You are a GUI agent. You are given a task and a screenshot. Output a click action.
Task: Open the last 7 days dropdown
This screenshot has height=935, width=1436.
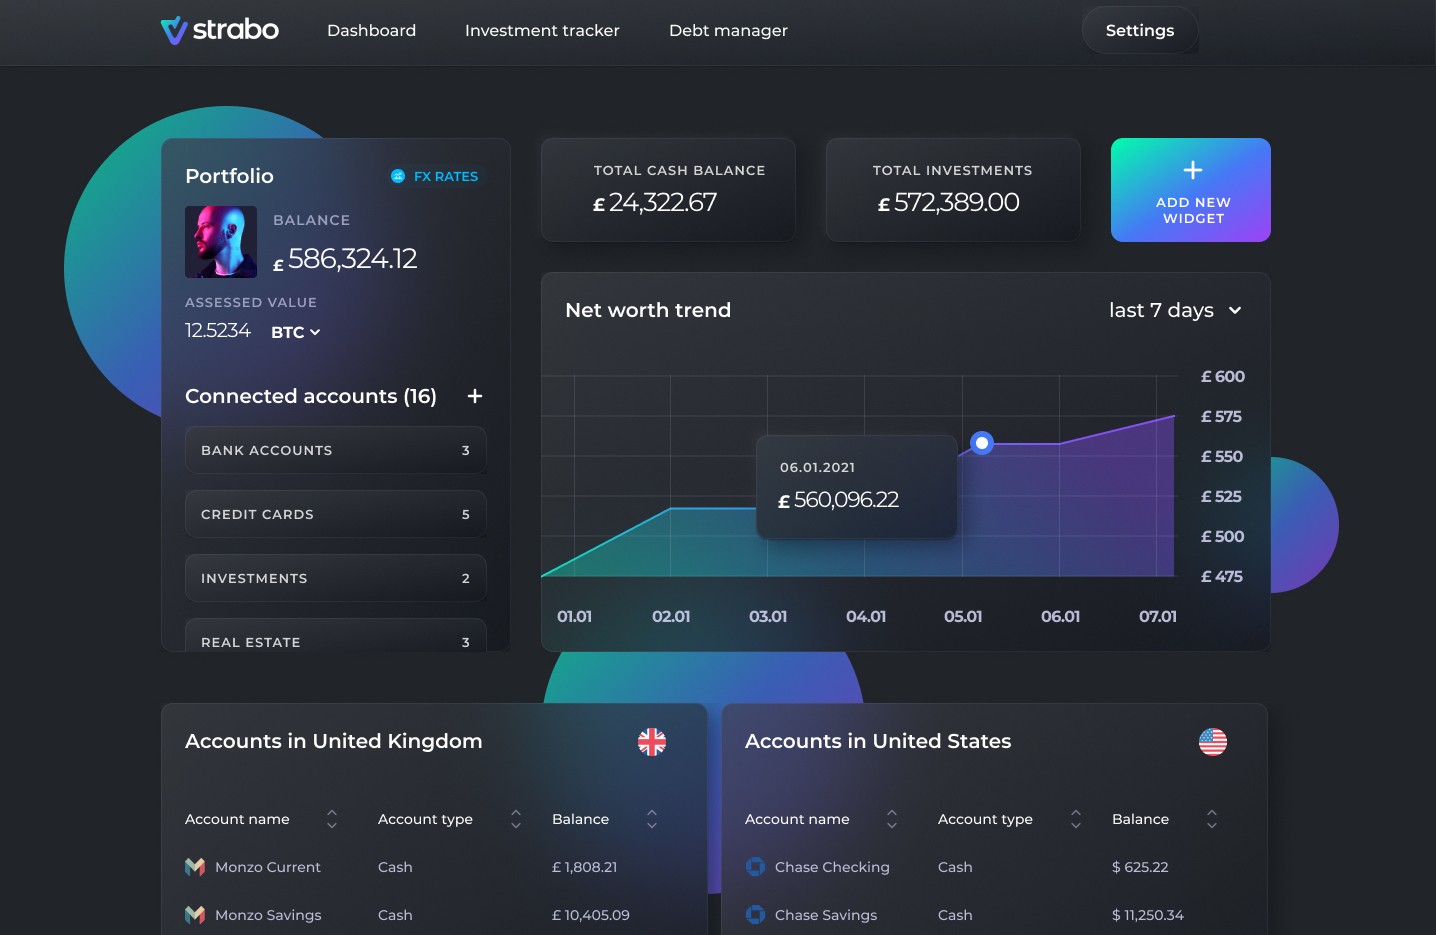(1174, 310)
